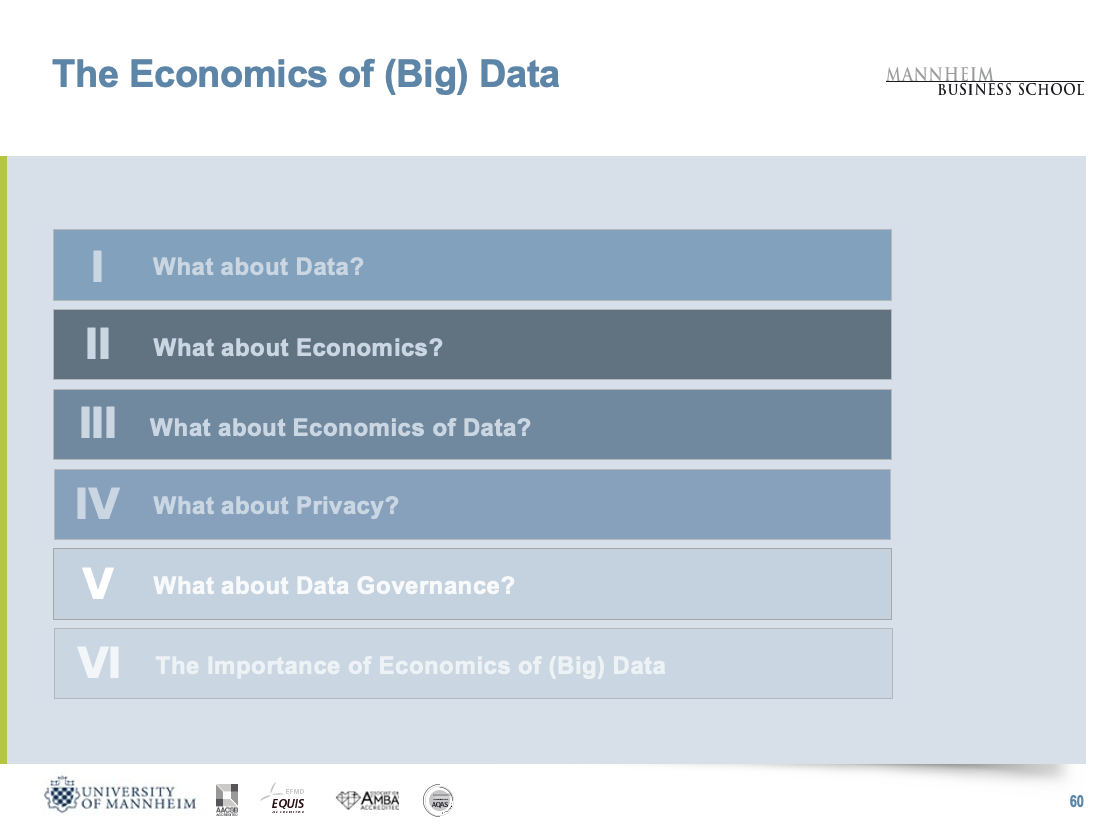Image resolution: width=1120 pixels, height=834 pixels.
Task: Click the slide page number 60
Action: [x=1076, y=802]
